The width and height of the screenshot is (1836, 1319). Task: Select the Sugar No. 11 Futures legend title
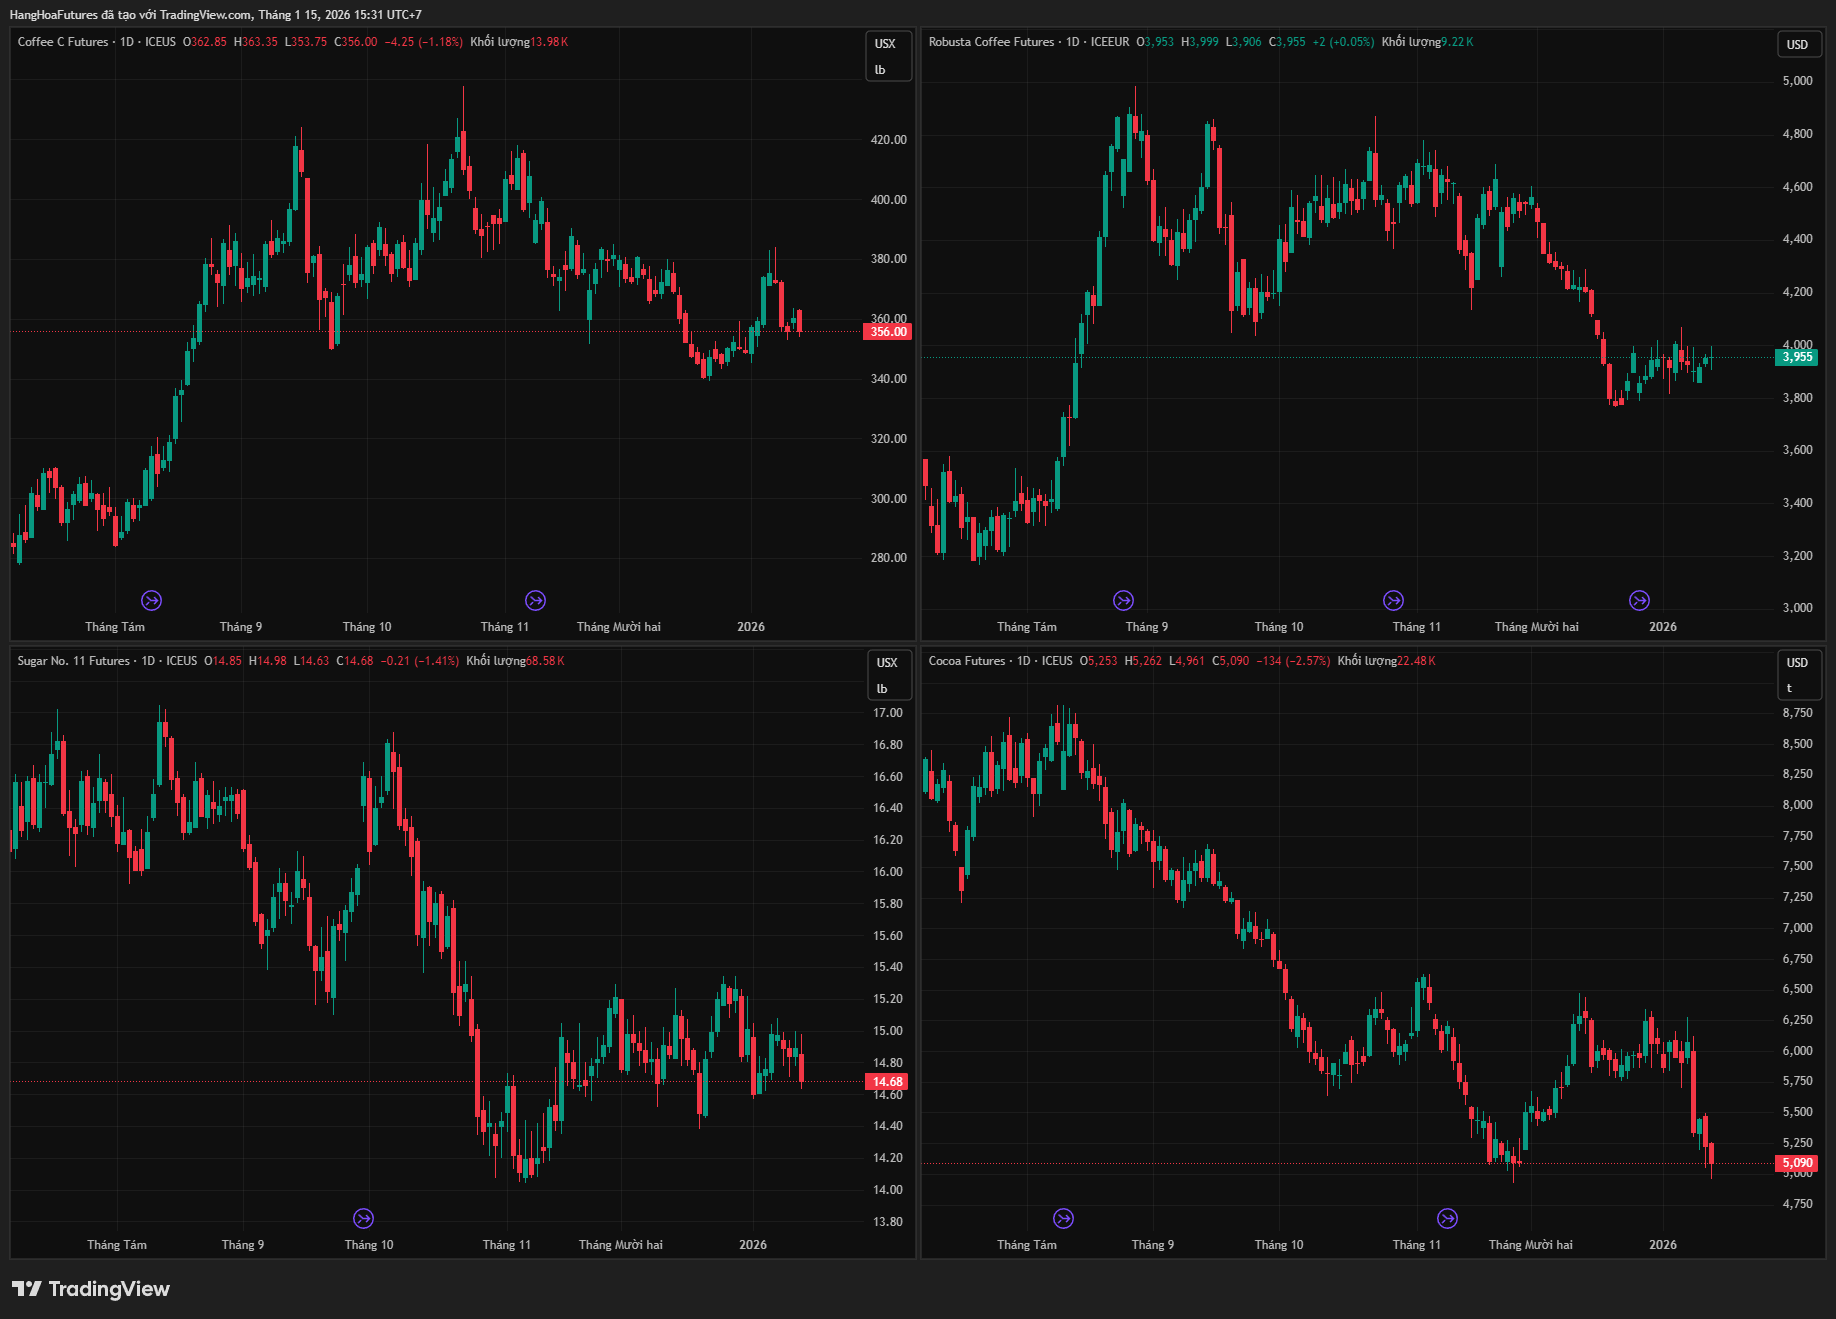(73, 661)
